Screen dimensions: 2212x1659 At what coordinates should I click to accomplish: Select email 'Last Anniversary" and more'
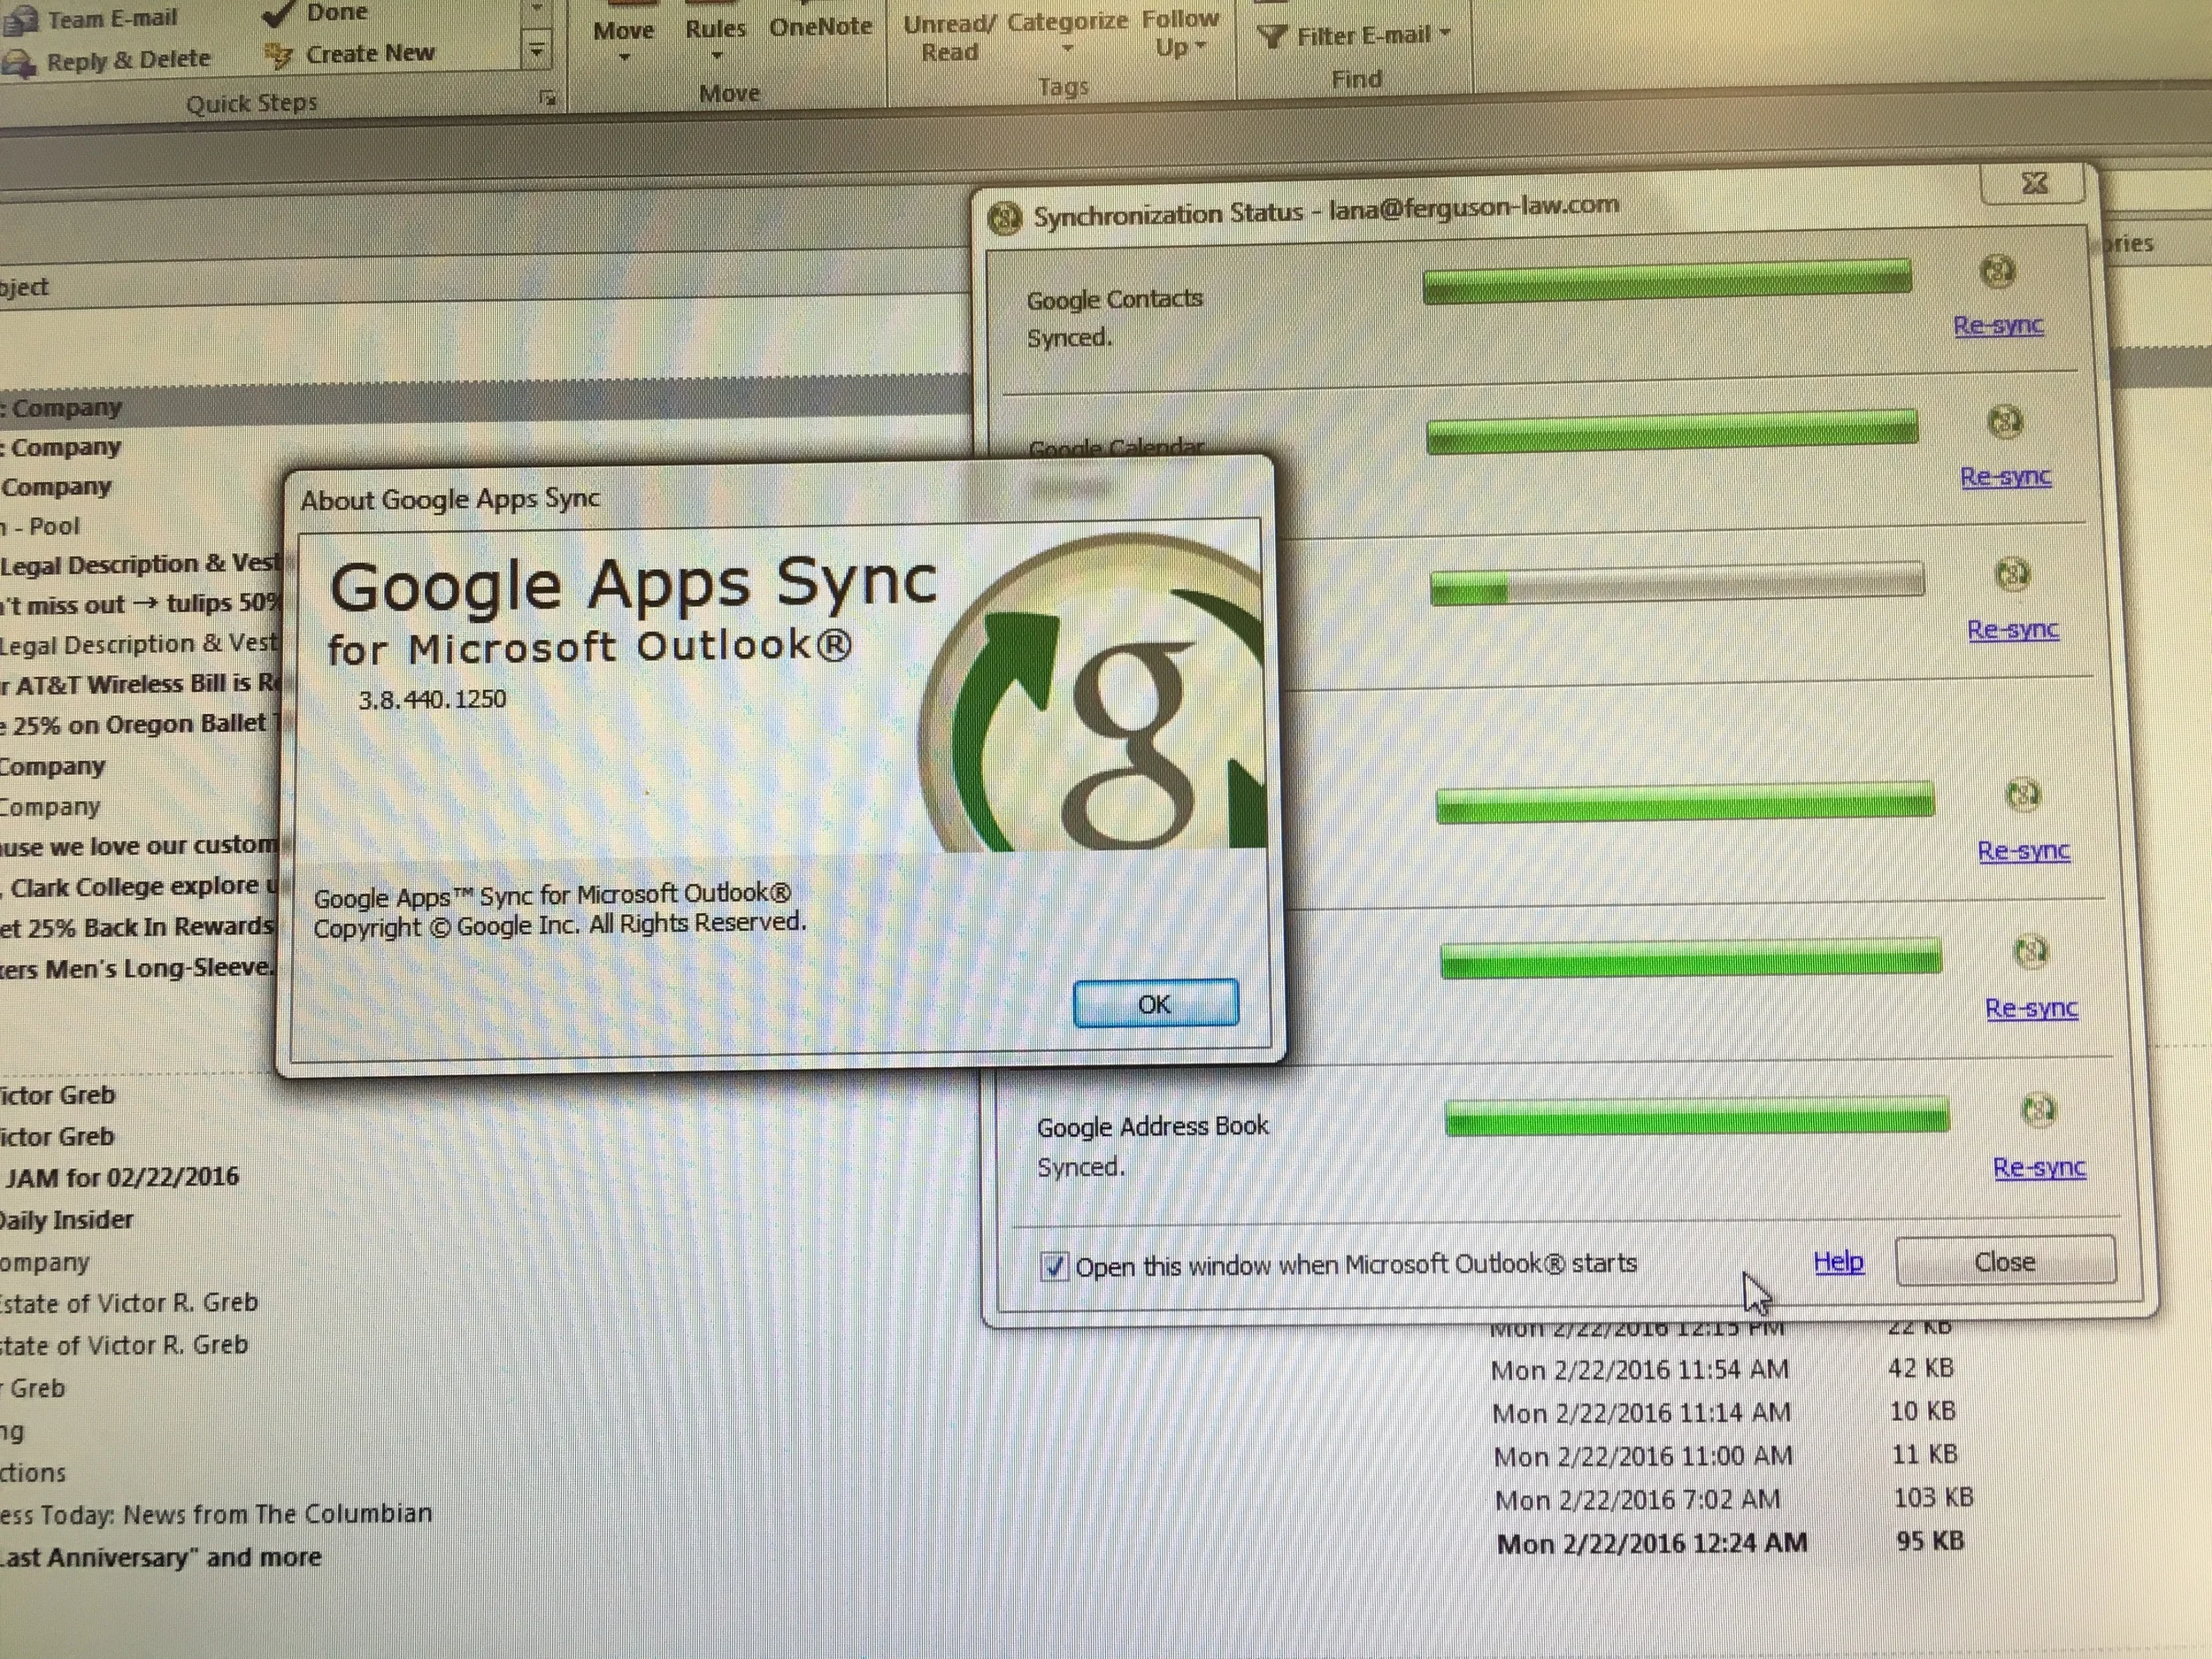(160, 1557)
